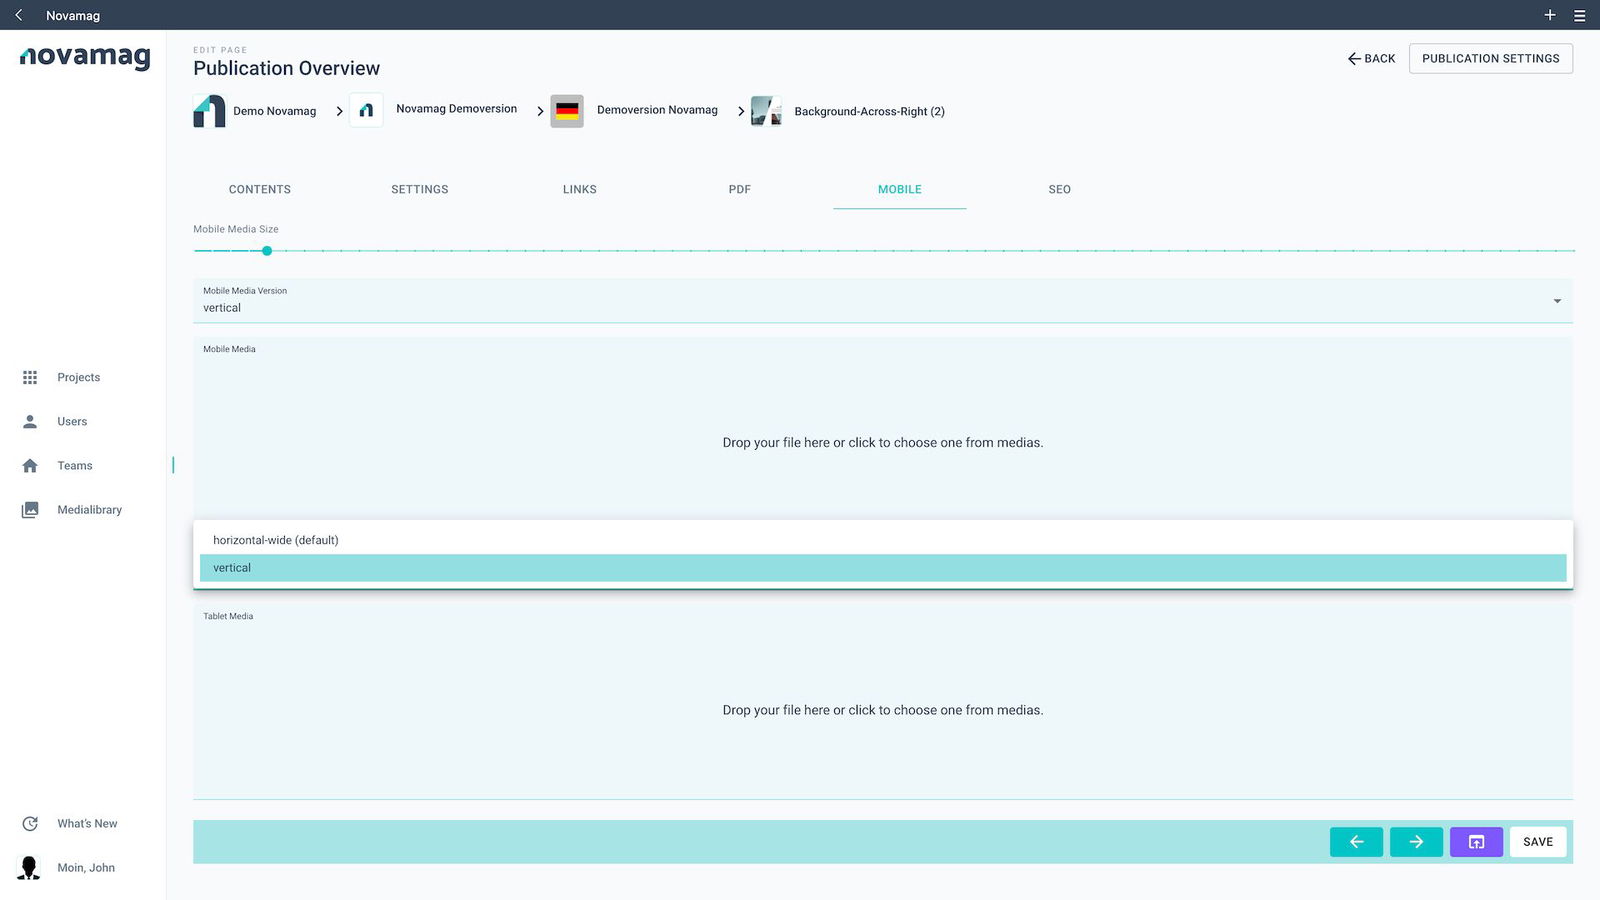The width and height of the screenshot is (1600, 900).
Task: Click the Tablet Media drop zone
Action: pos(882,710)
